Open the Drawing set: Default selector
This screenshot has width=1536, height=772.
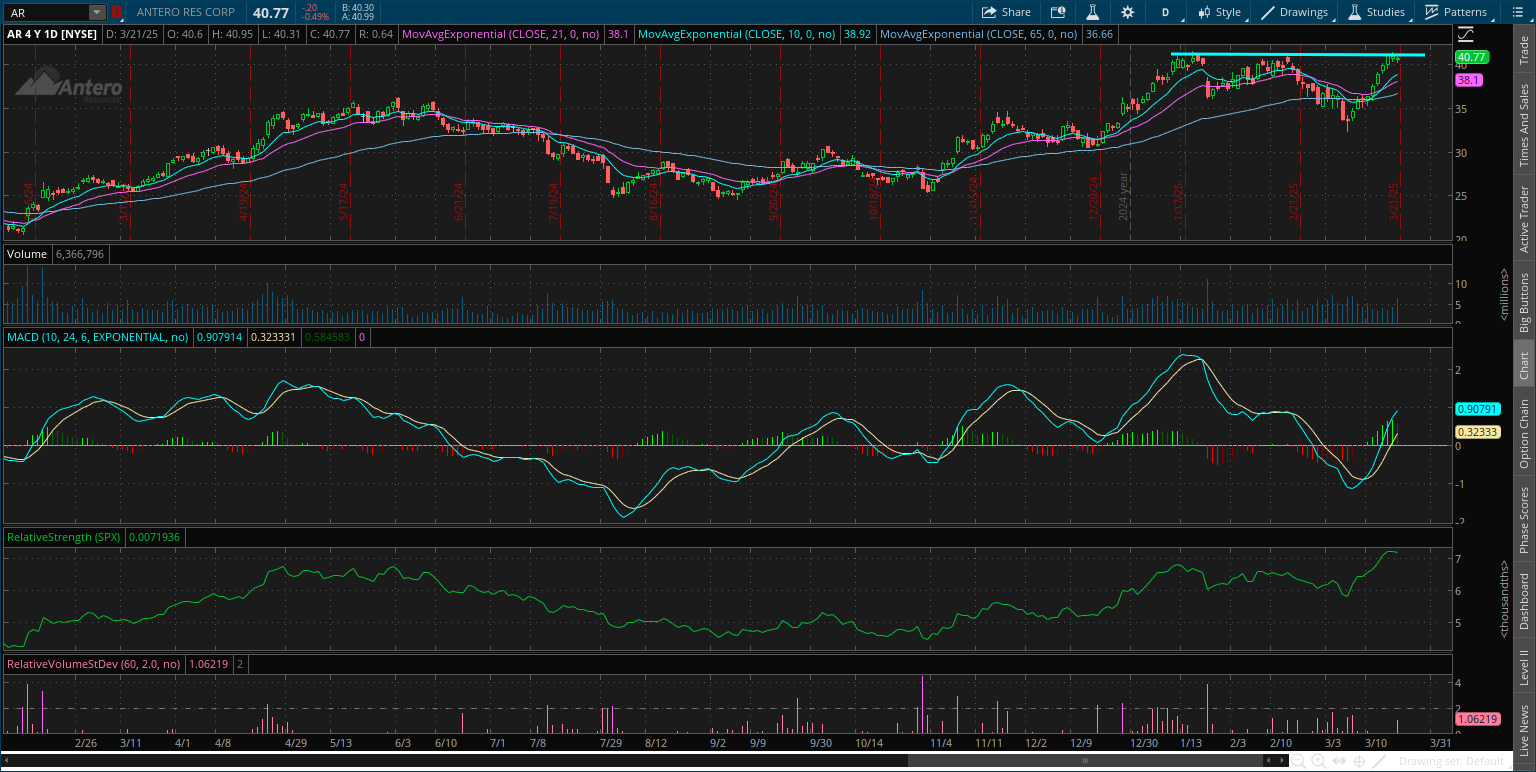click(x=1450, y=761)
